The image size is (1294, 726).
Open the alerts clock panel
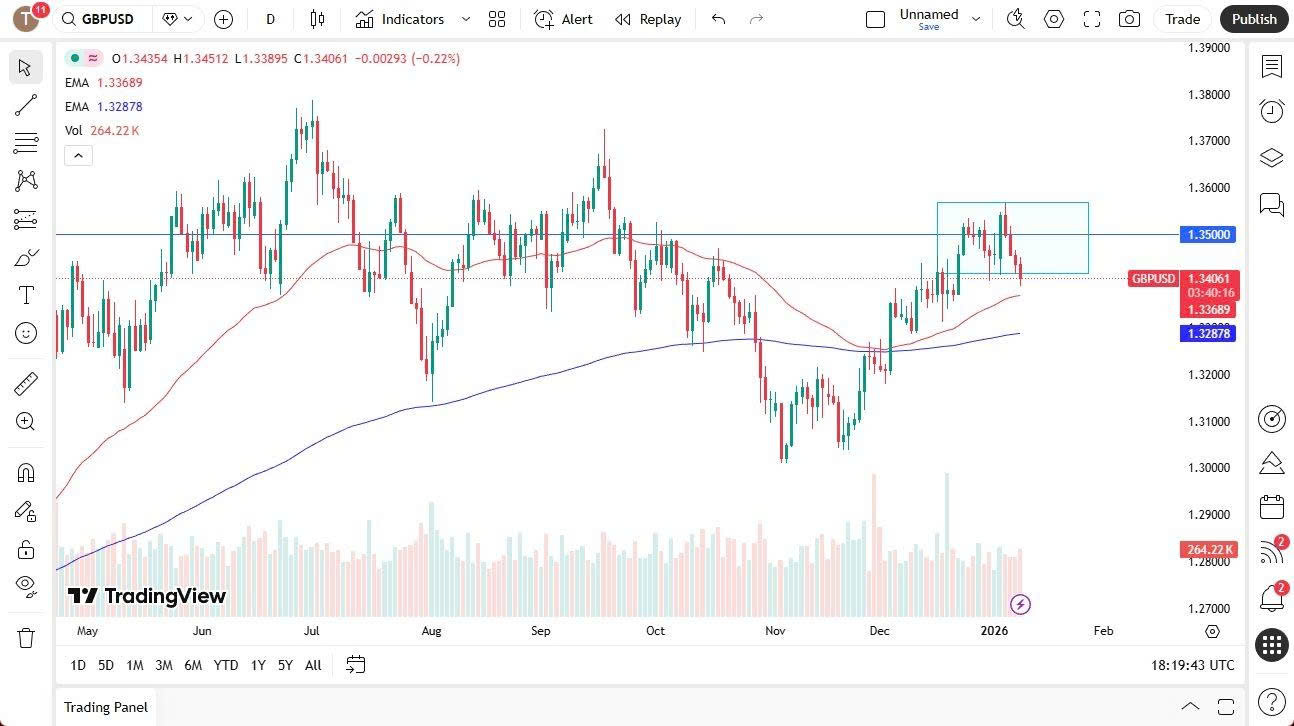[x=1272, y=111]
